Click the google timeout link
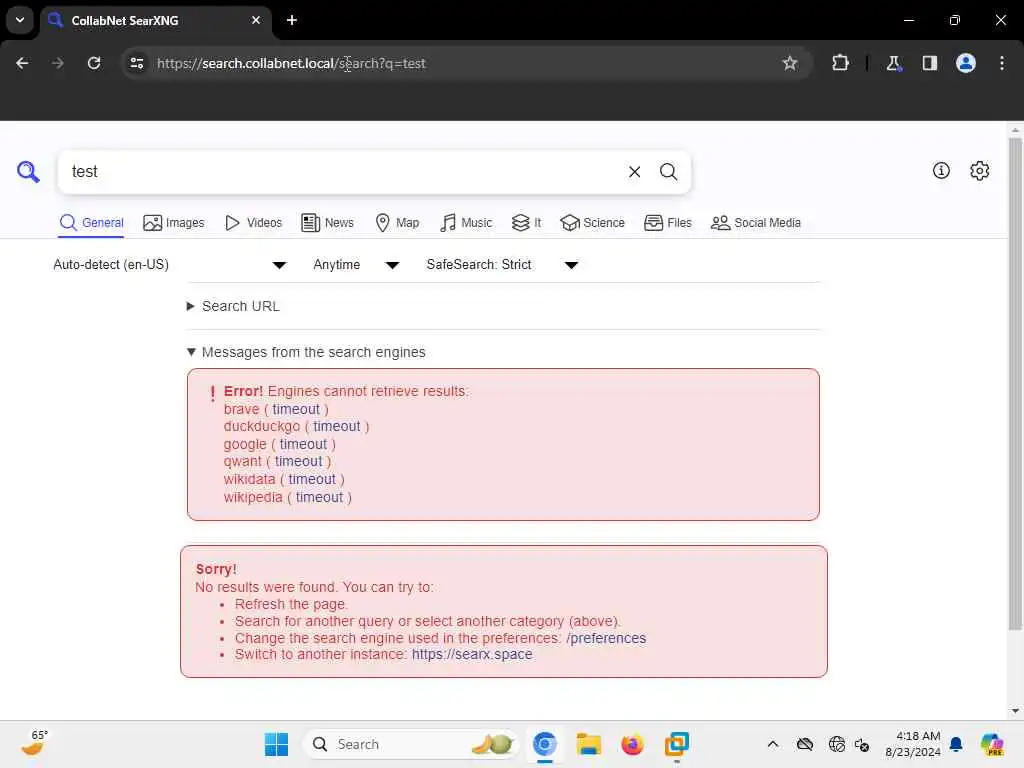The image size is (1024, 768). [303, 444]
